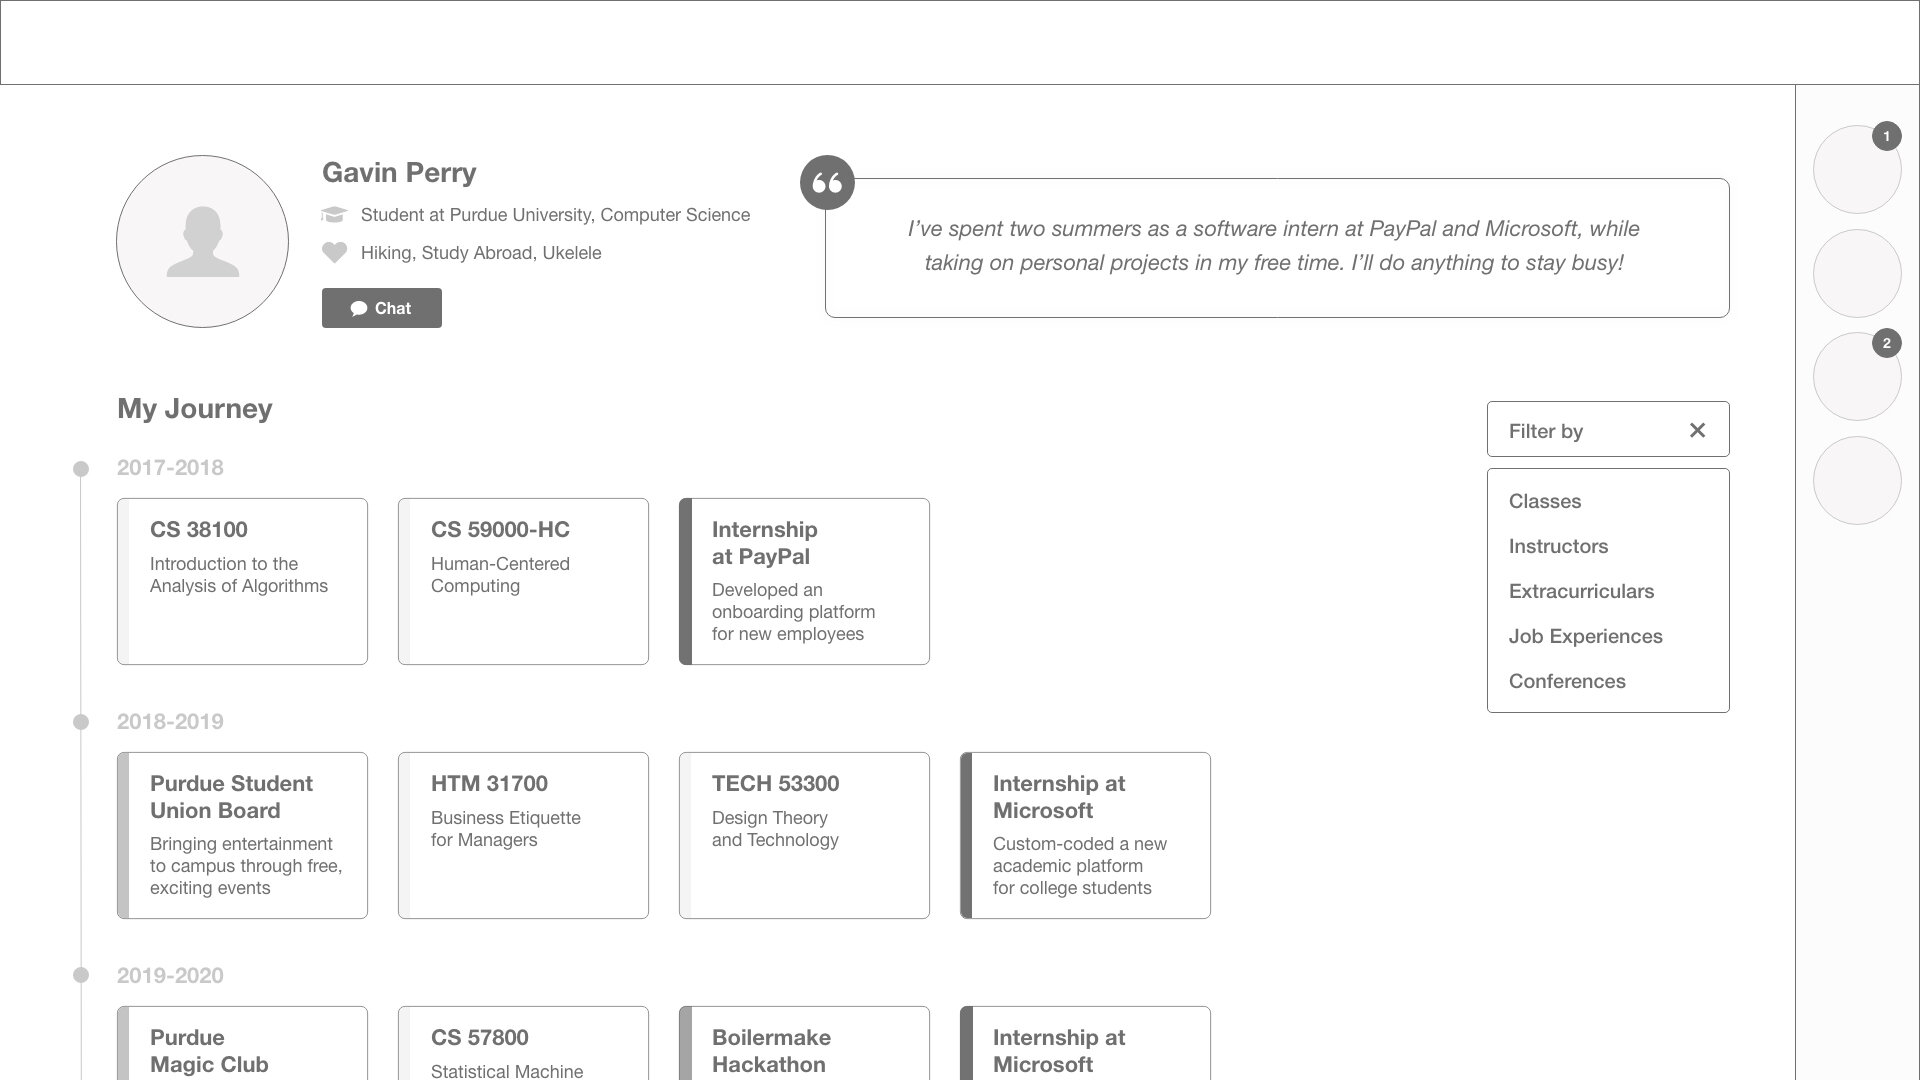Open 2018-2019 Internship at Microsoft card
This screenshot has height=1080, width=1920.
click(1085, 835)
